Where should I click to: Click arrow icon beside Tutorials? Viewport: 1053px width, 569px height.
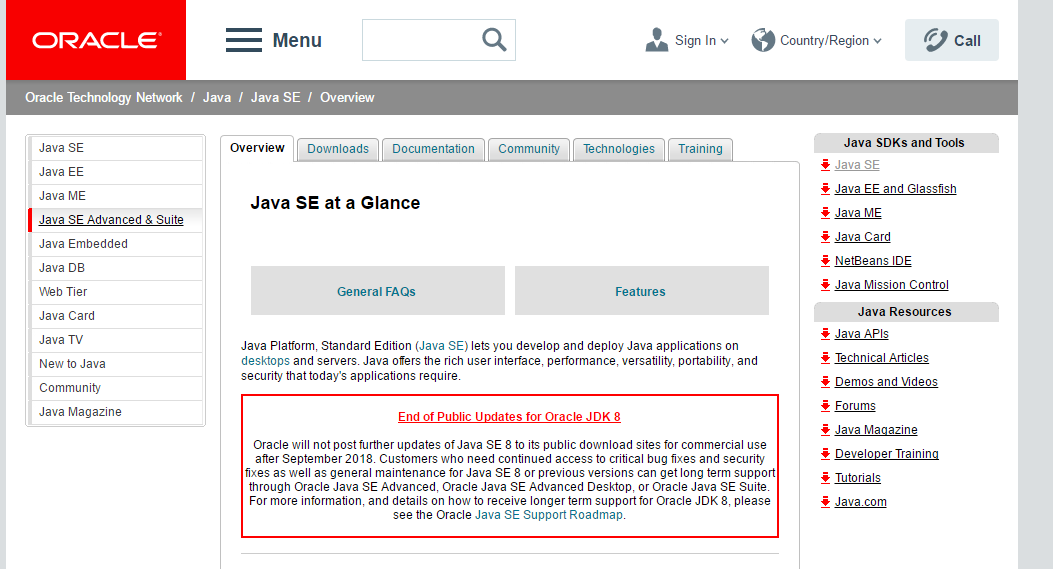tap(825, 478)
